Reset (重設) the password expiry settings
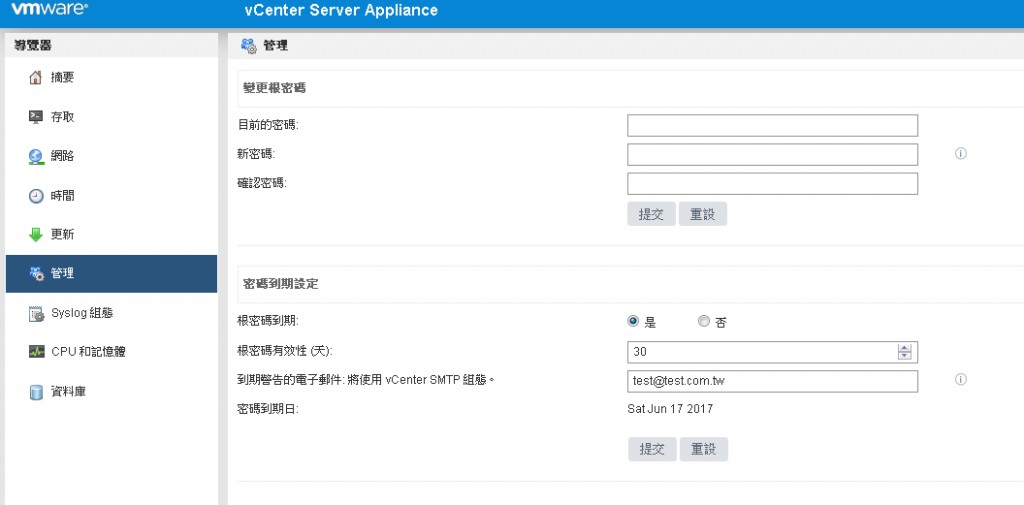 coord(703,449)
